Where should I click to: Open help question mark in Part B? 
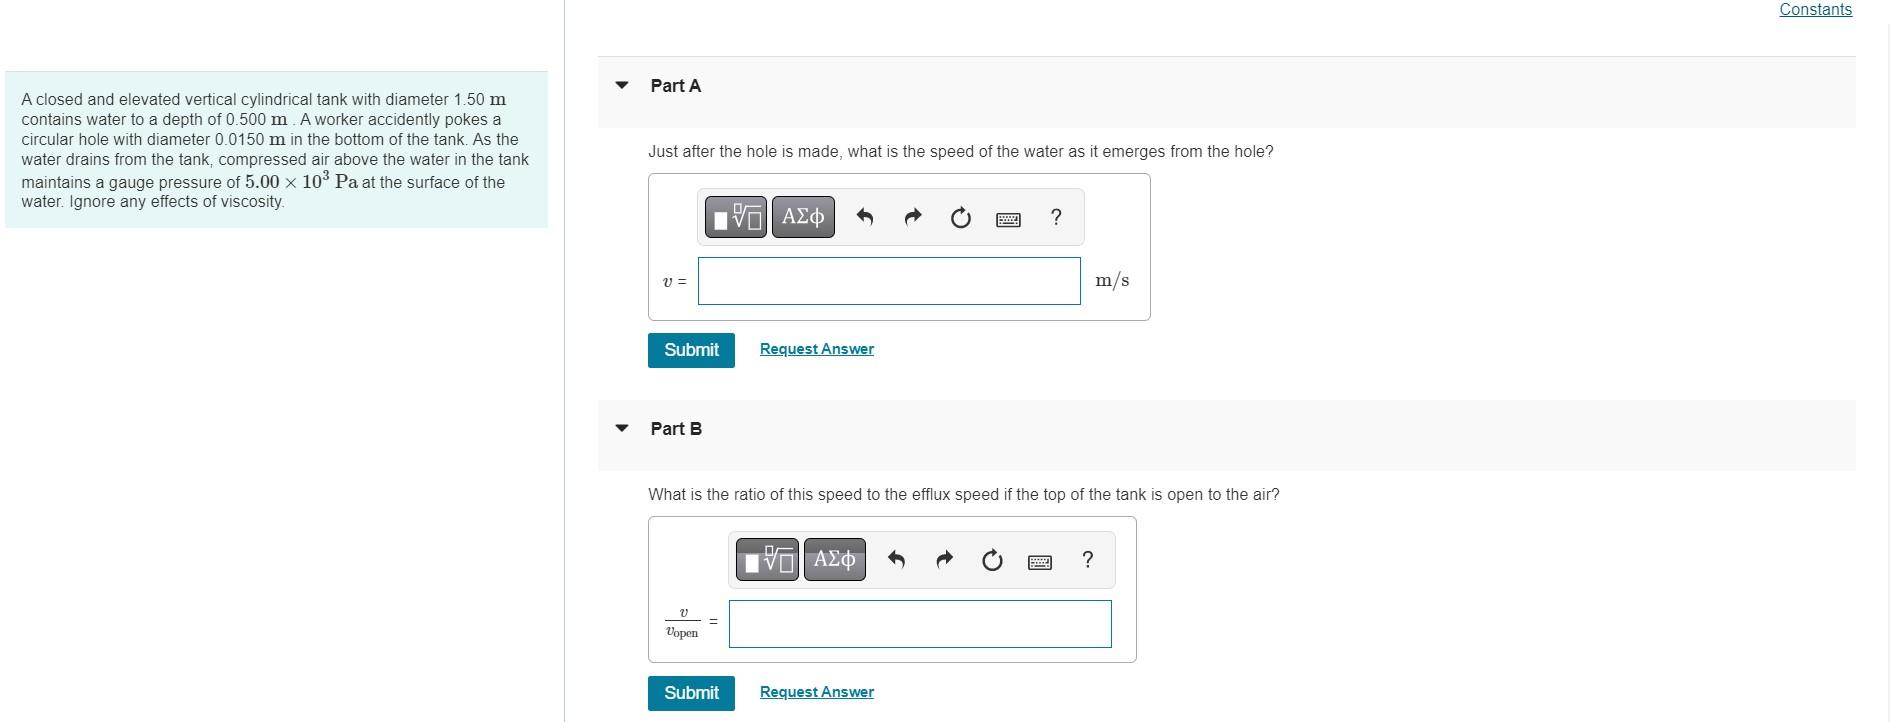1088,560
